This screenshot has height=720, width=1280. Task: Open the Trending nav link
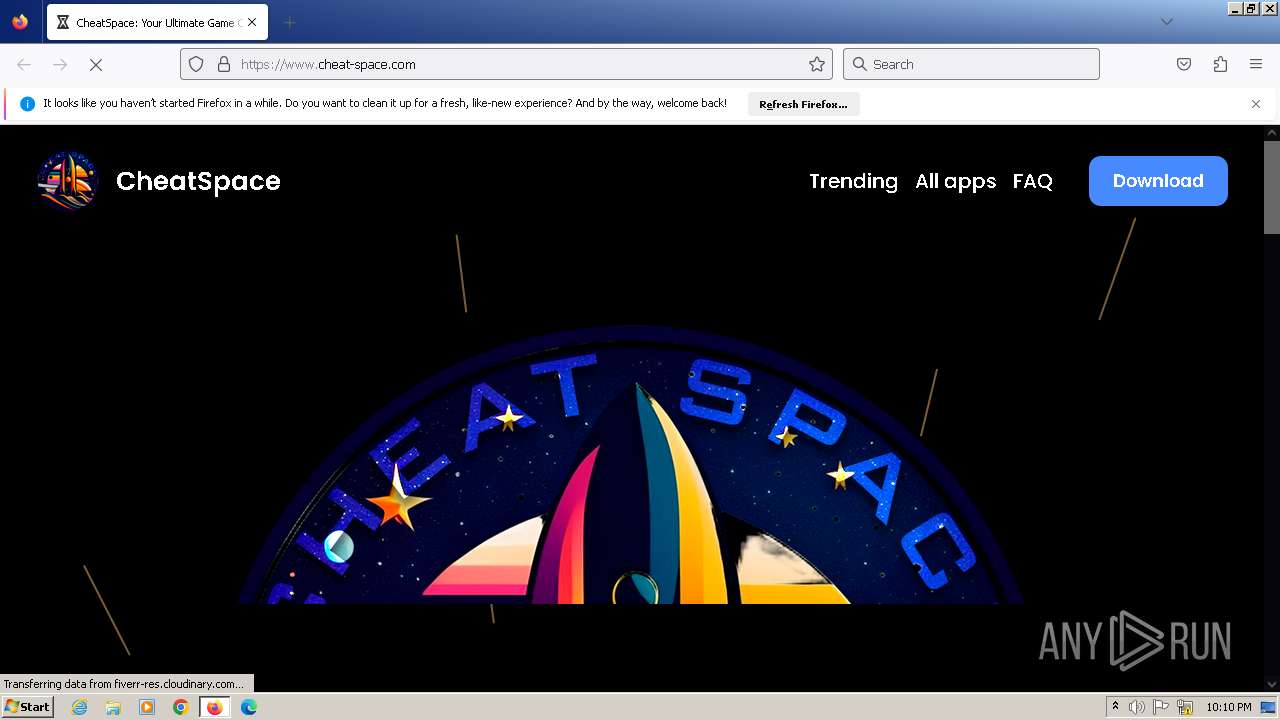tap(853, 181)
